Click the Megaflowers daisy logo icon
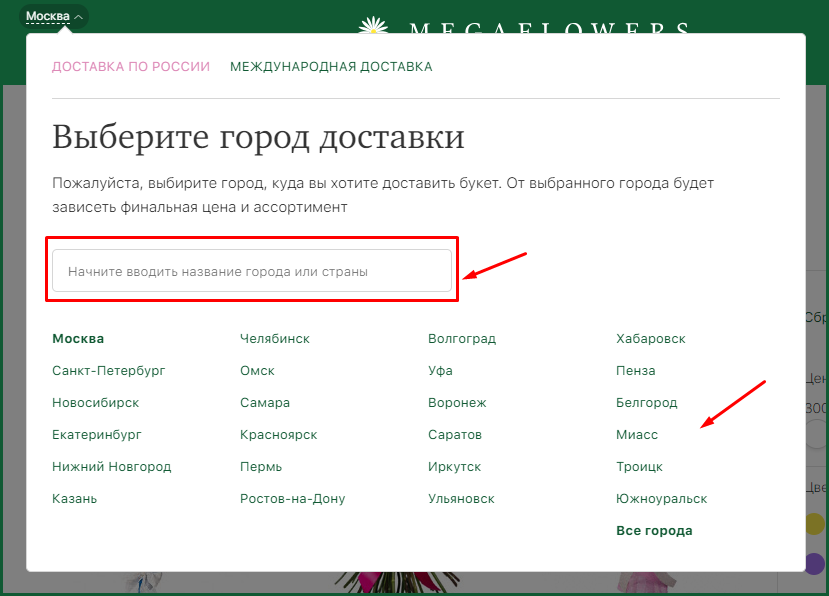 point(372,26)
